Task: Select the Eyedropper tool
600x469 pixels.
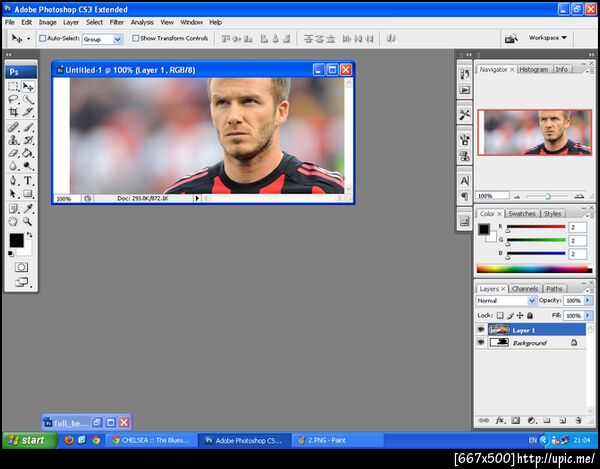Action: tap(28, 208)
